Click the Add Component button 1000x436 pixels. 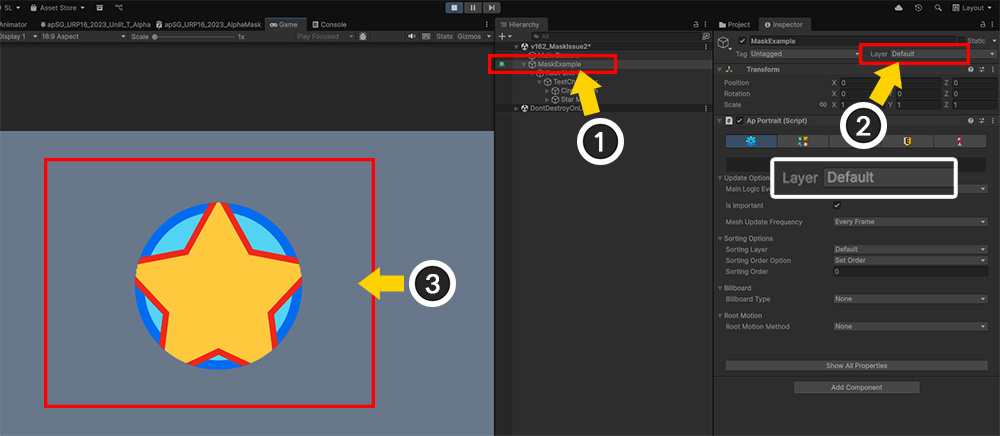coord(856,387)
